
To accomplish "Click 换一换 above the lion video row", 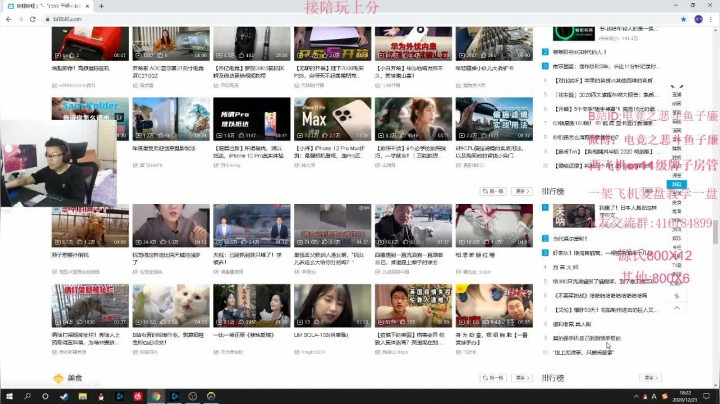I will (493, 191).
